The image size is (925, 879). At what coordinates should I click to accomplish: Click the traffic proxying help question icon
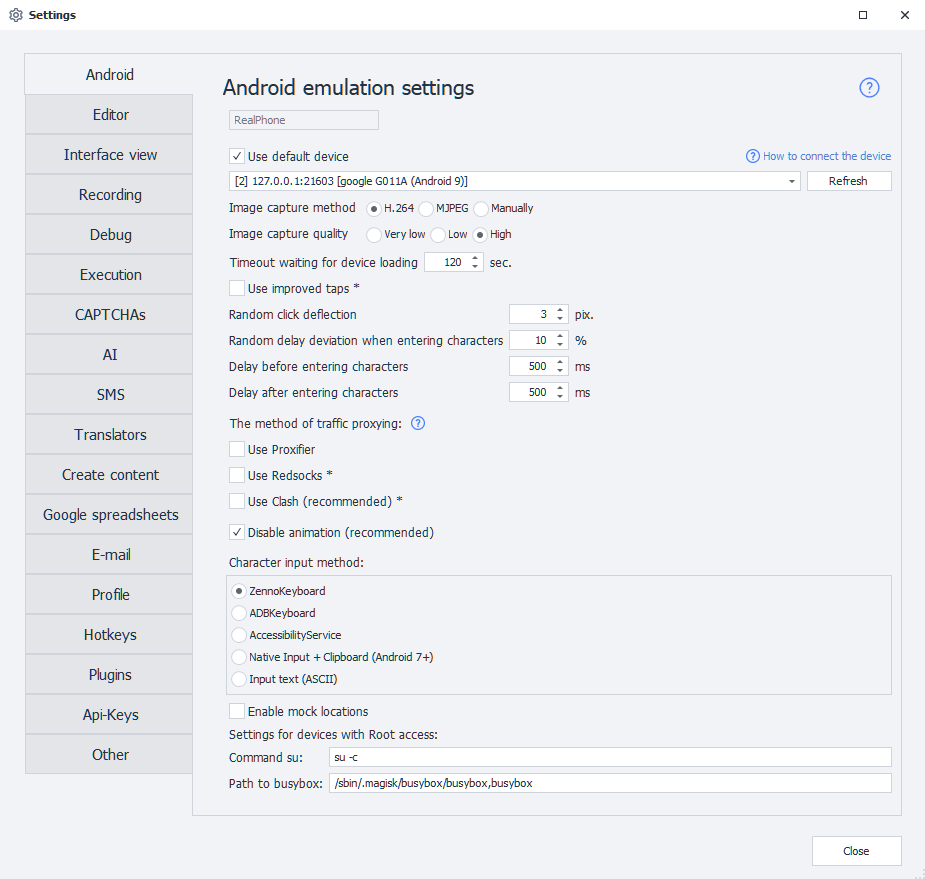(418, 423)
